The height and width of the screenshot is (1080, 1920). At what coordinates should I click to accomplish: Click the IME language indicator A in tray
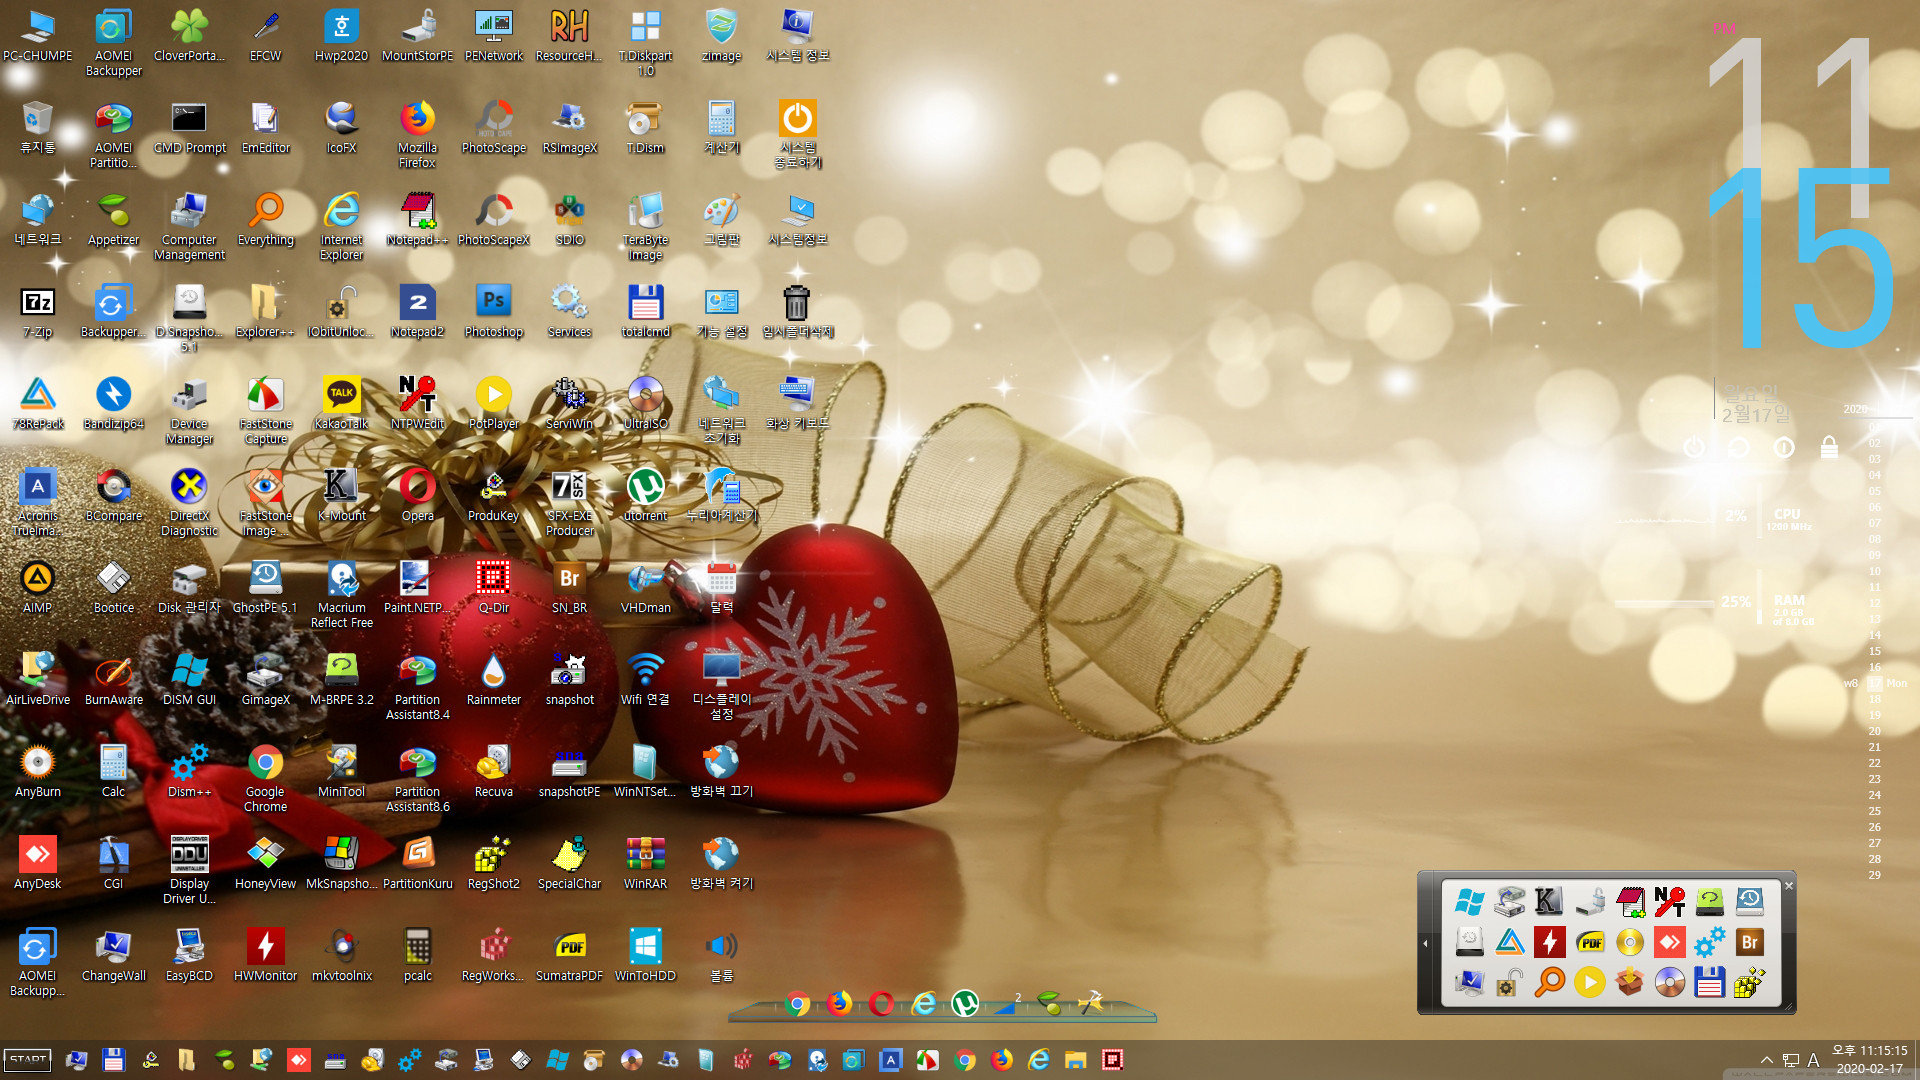(x=1813, y=1060)
